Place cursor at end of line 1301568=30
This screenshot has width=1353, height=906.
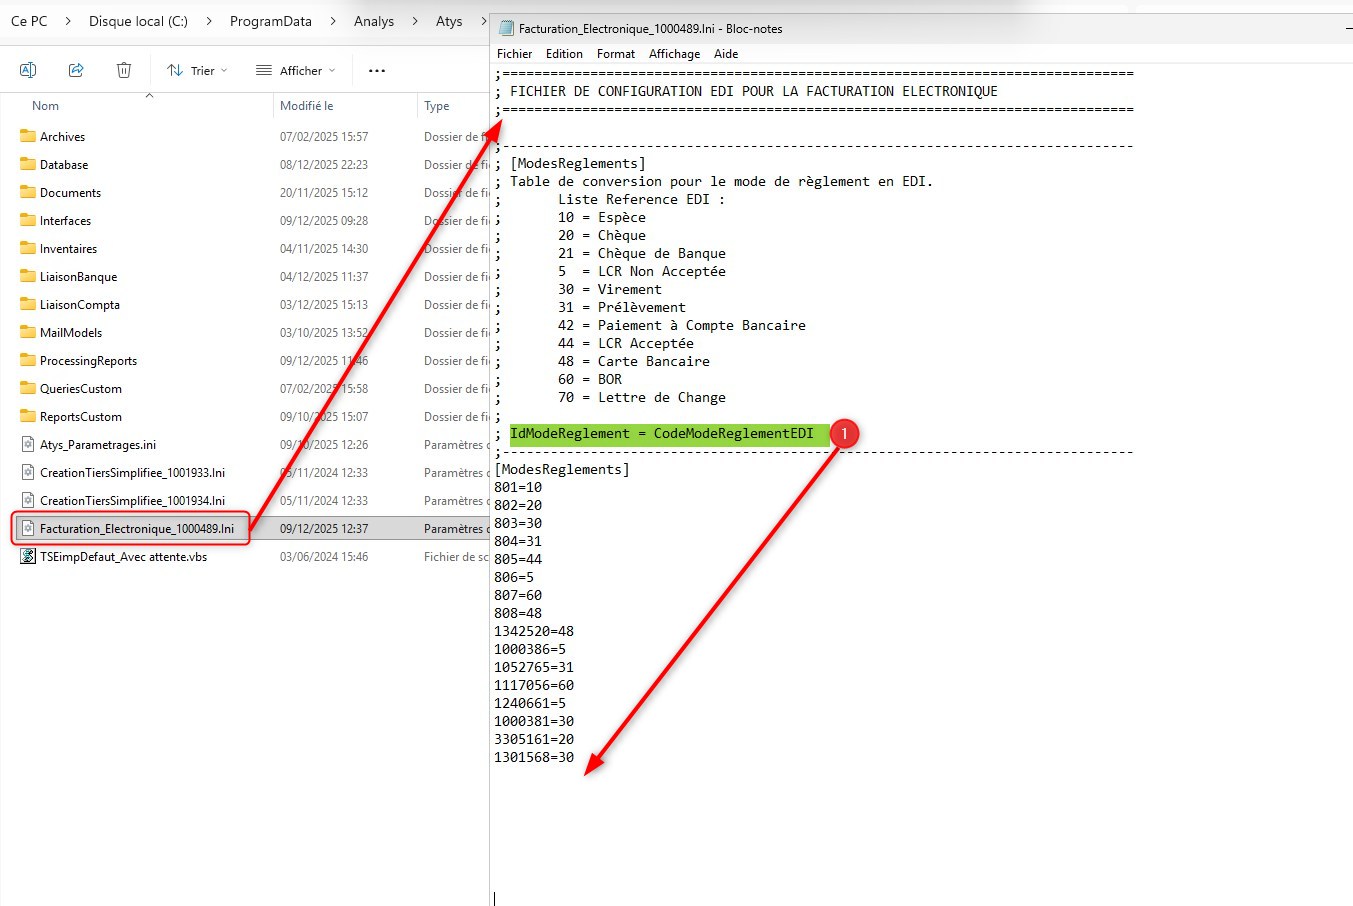click(575, 757)
